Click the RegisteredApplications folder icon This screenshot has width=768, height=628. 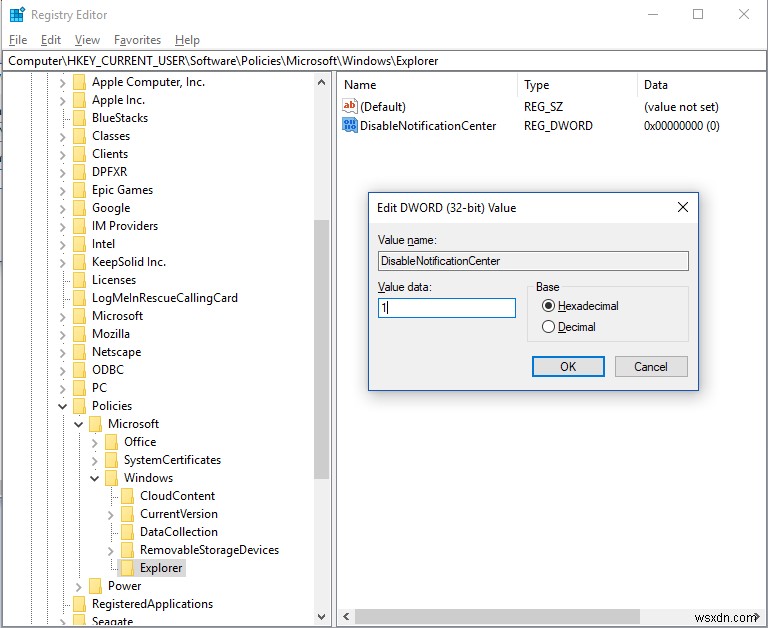(x=79, y=604)
